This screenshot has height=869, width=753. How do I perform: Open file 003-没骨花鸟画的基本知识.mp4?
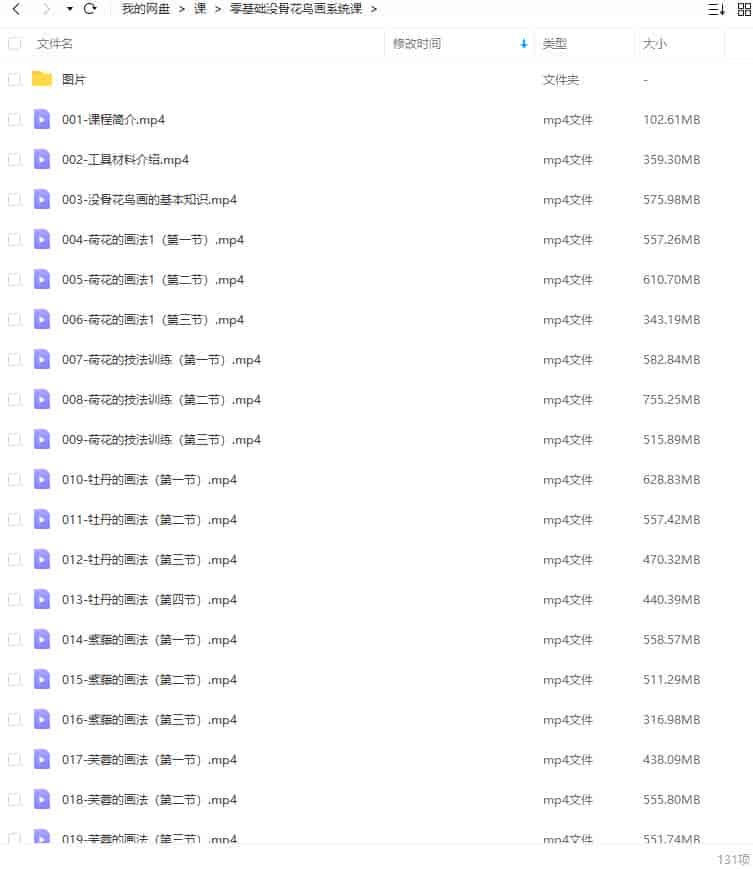pos(150,200)
